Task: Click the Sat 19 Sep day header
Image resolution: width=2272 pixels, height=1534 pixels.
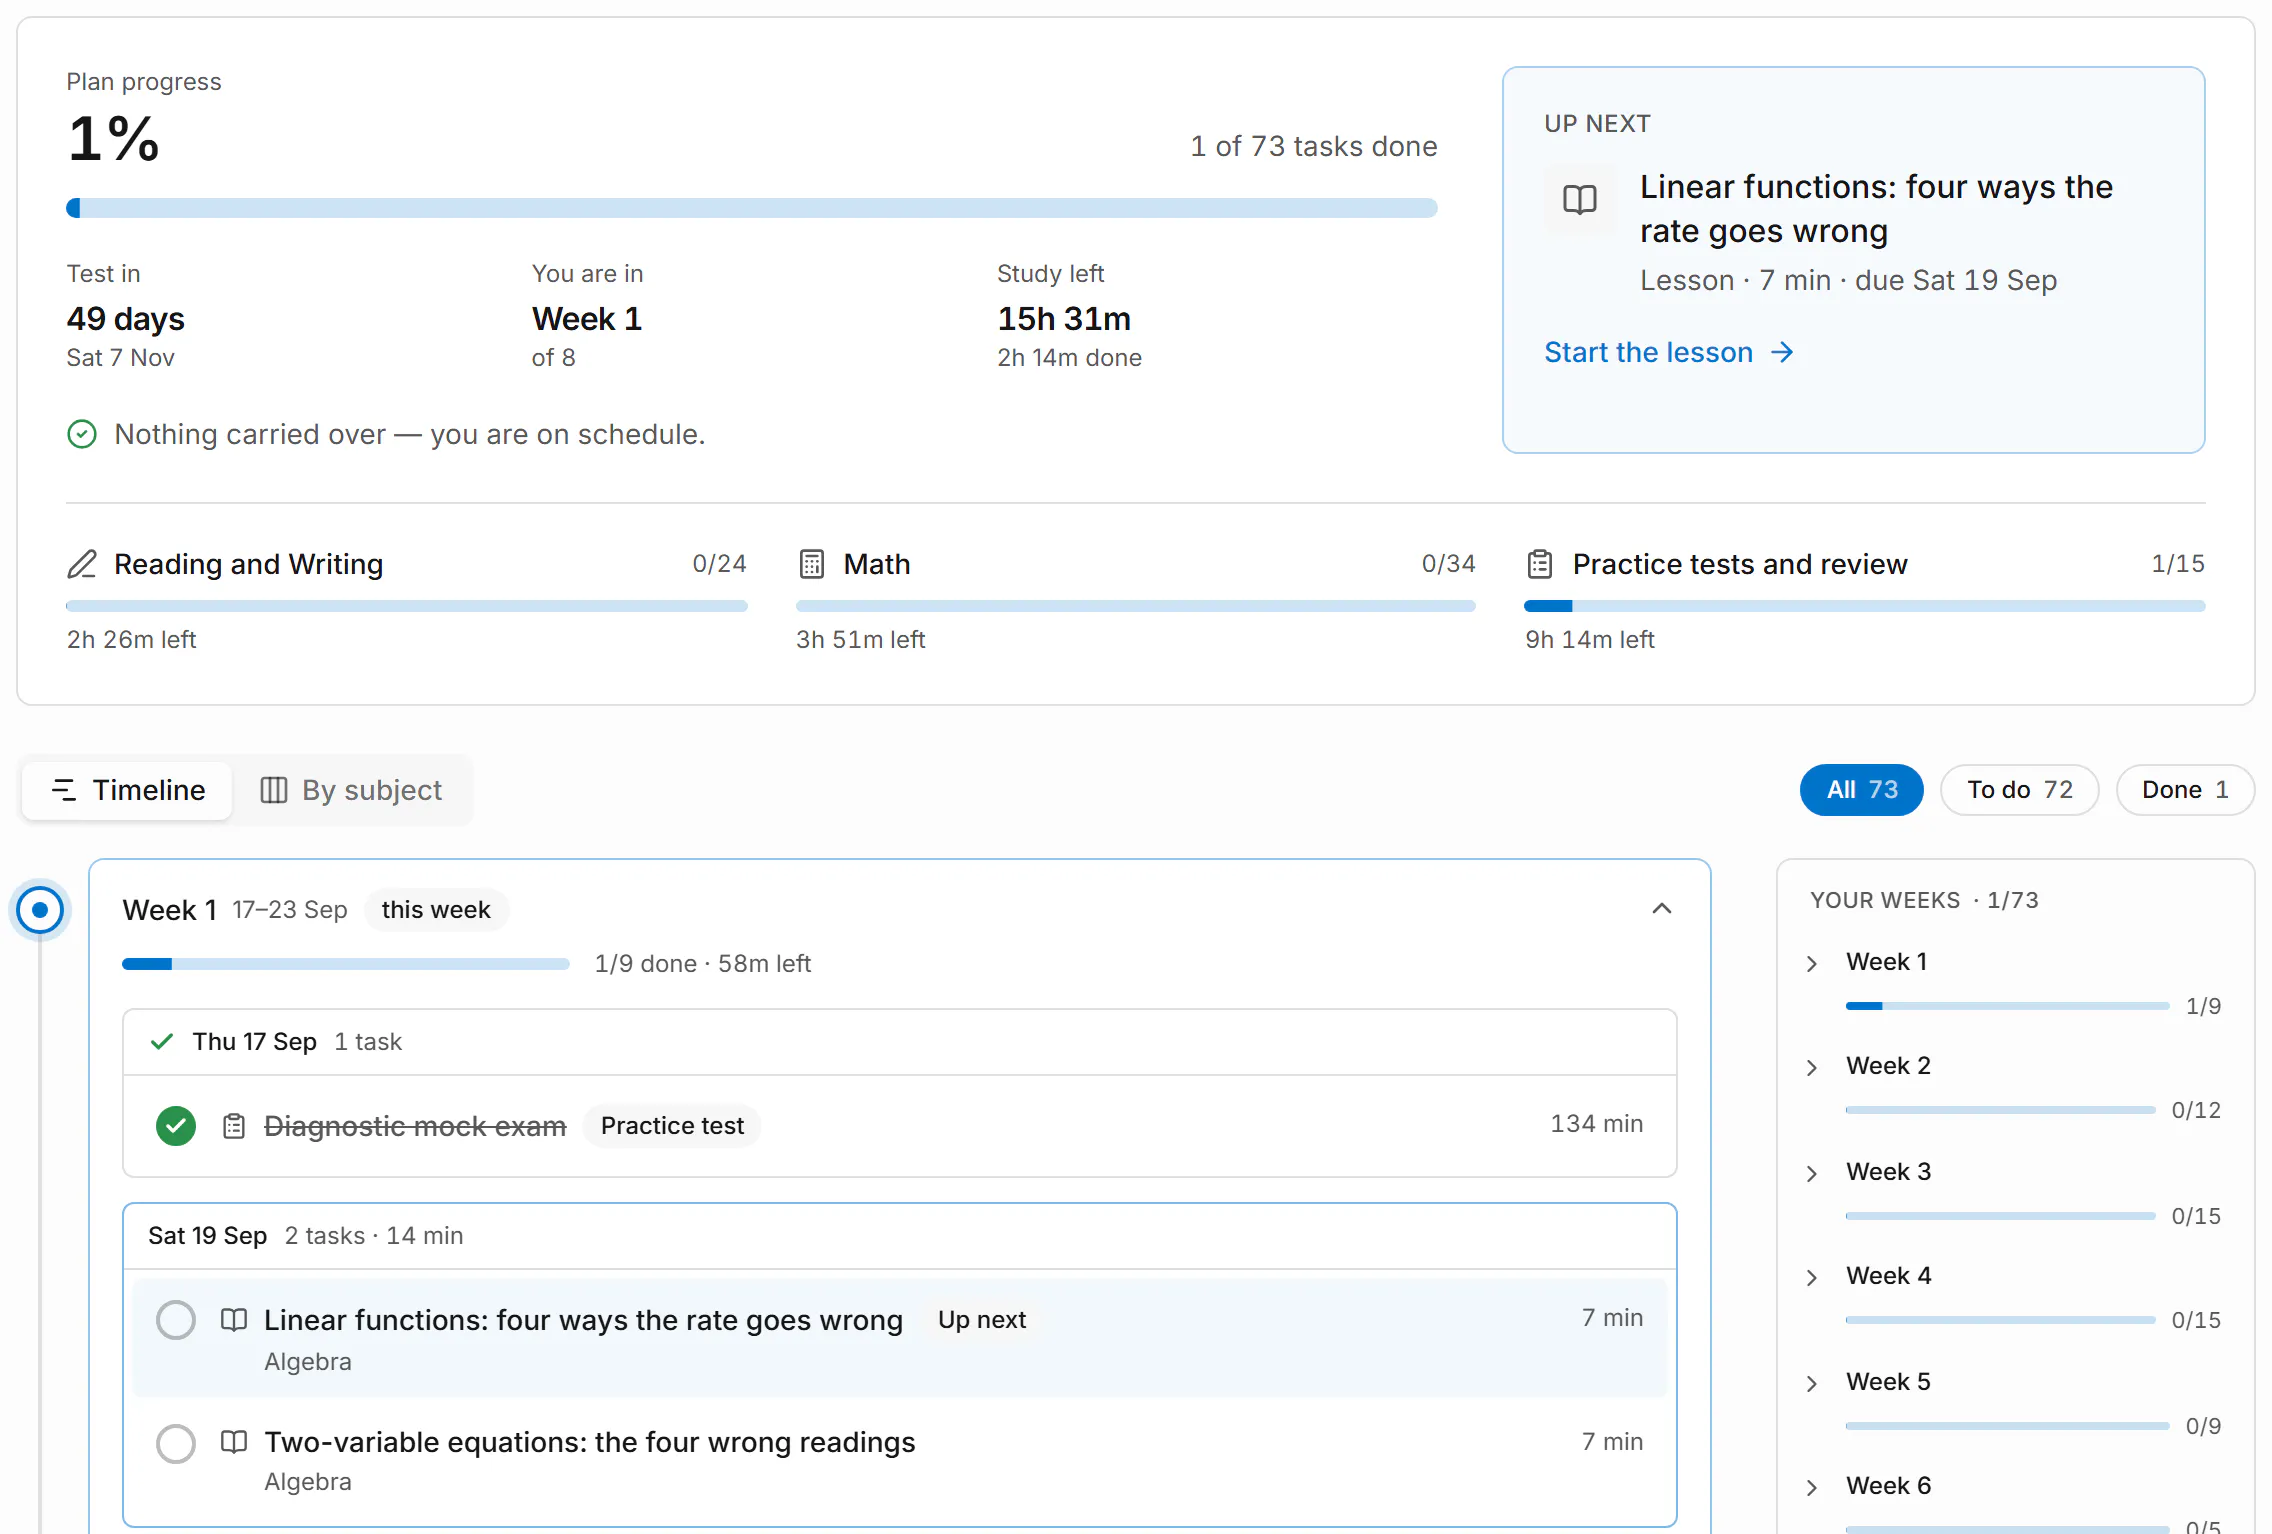Action: [x=900, y=1236]
